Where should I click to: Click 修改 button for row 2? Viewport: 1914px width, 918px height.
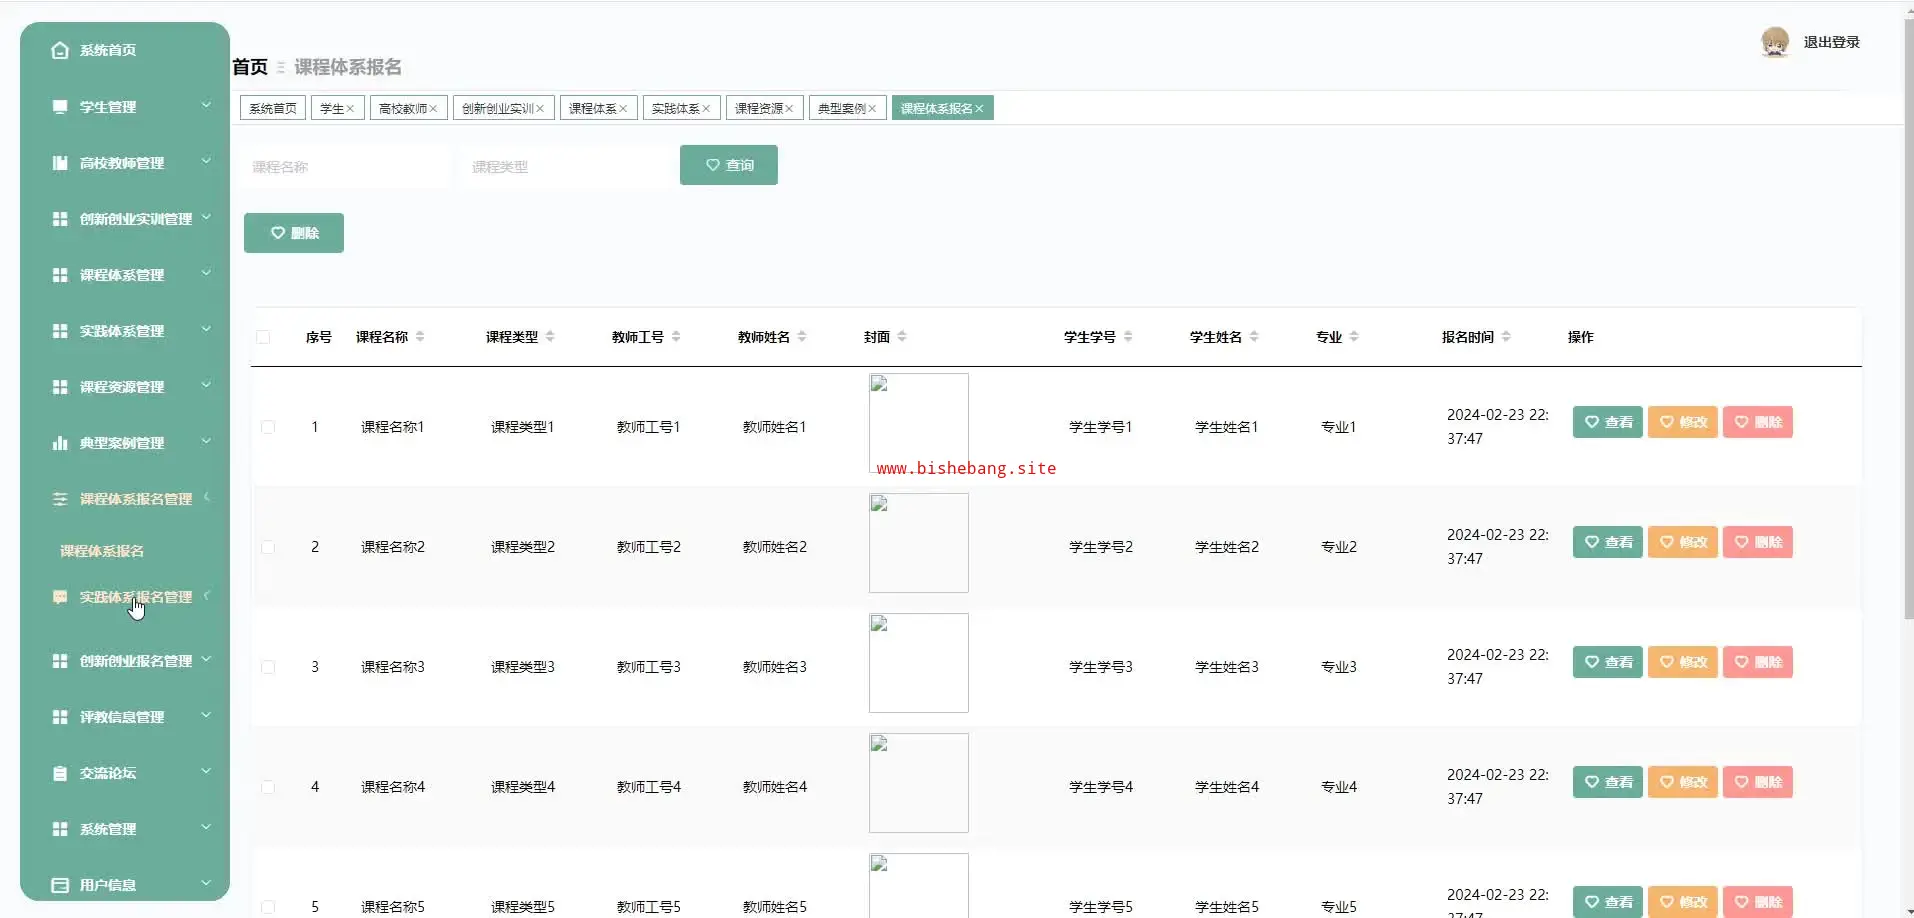pyautogui.click(x=1682, y=542)
